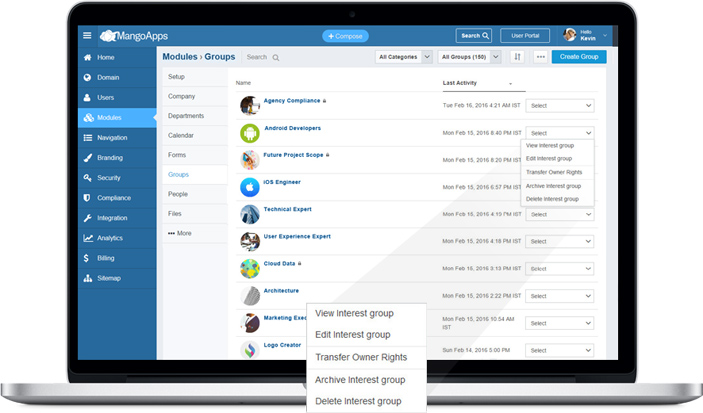
Task: Choose Archive Interest group in small menu
Action: pos(553,186)
